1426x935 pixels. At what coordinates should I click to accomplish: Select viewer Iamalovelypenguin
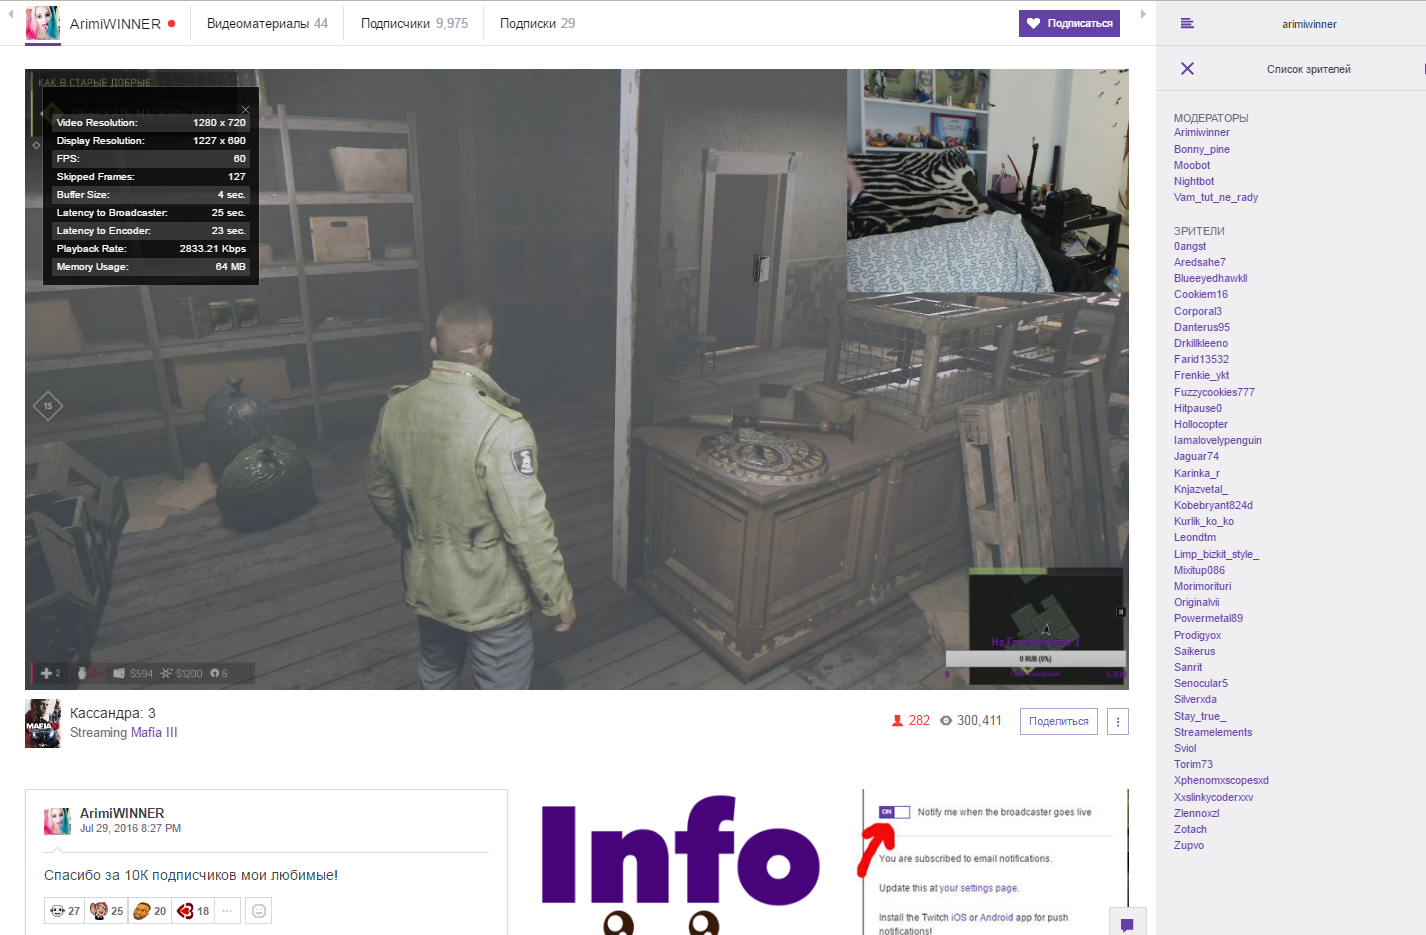pyautogui.click(x=1218, y=440)
